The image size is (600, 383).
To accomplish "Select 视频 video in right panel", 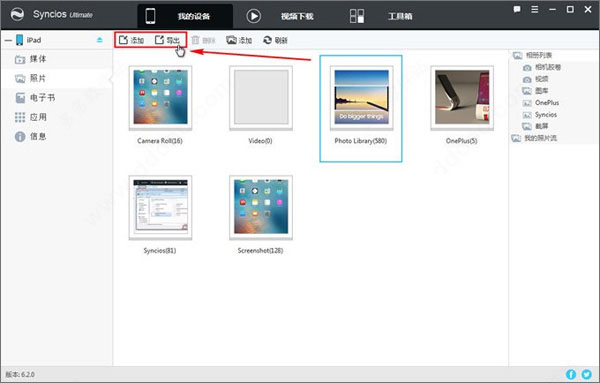I will click(536, 79).
